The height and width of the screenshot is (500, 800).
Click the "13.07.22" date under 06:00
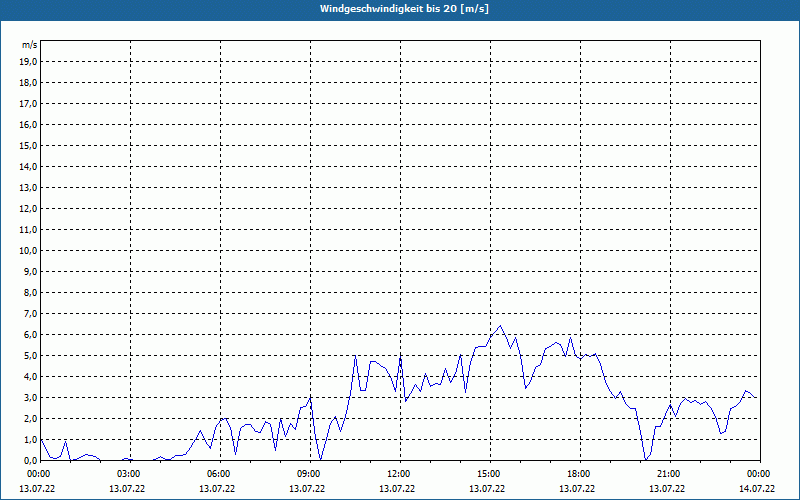[217, 489]
